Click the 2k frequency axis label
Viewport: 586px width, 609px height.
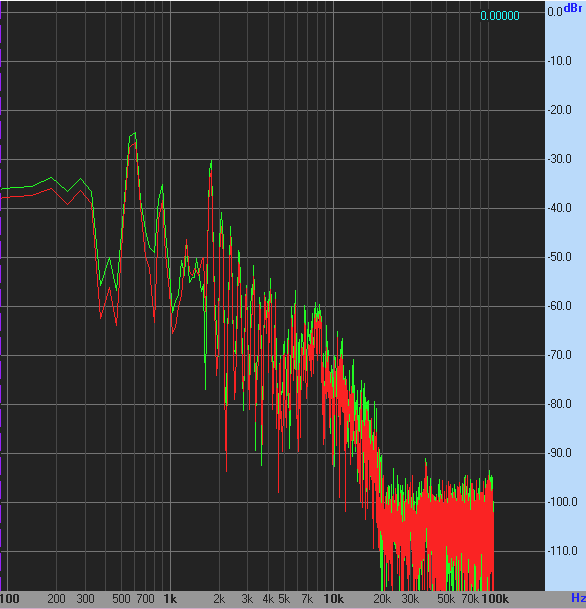pyautogui.click(x=219, y=599)
